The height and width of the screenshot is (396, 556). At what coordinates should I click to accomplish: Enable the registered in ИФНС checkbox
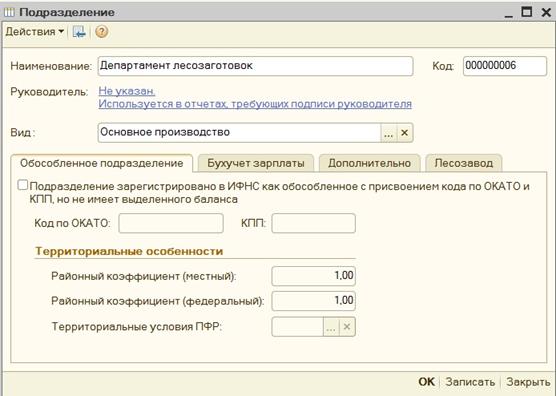[23, 185]
